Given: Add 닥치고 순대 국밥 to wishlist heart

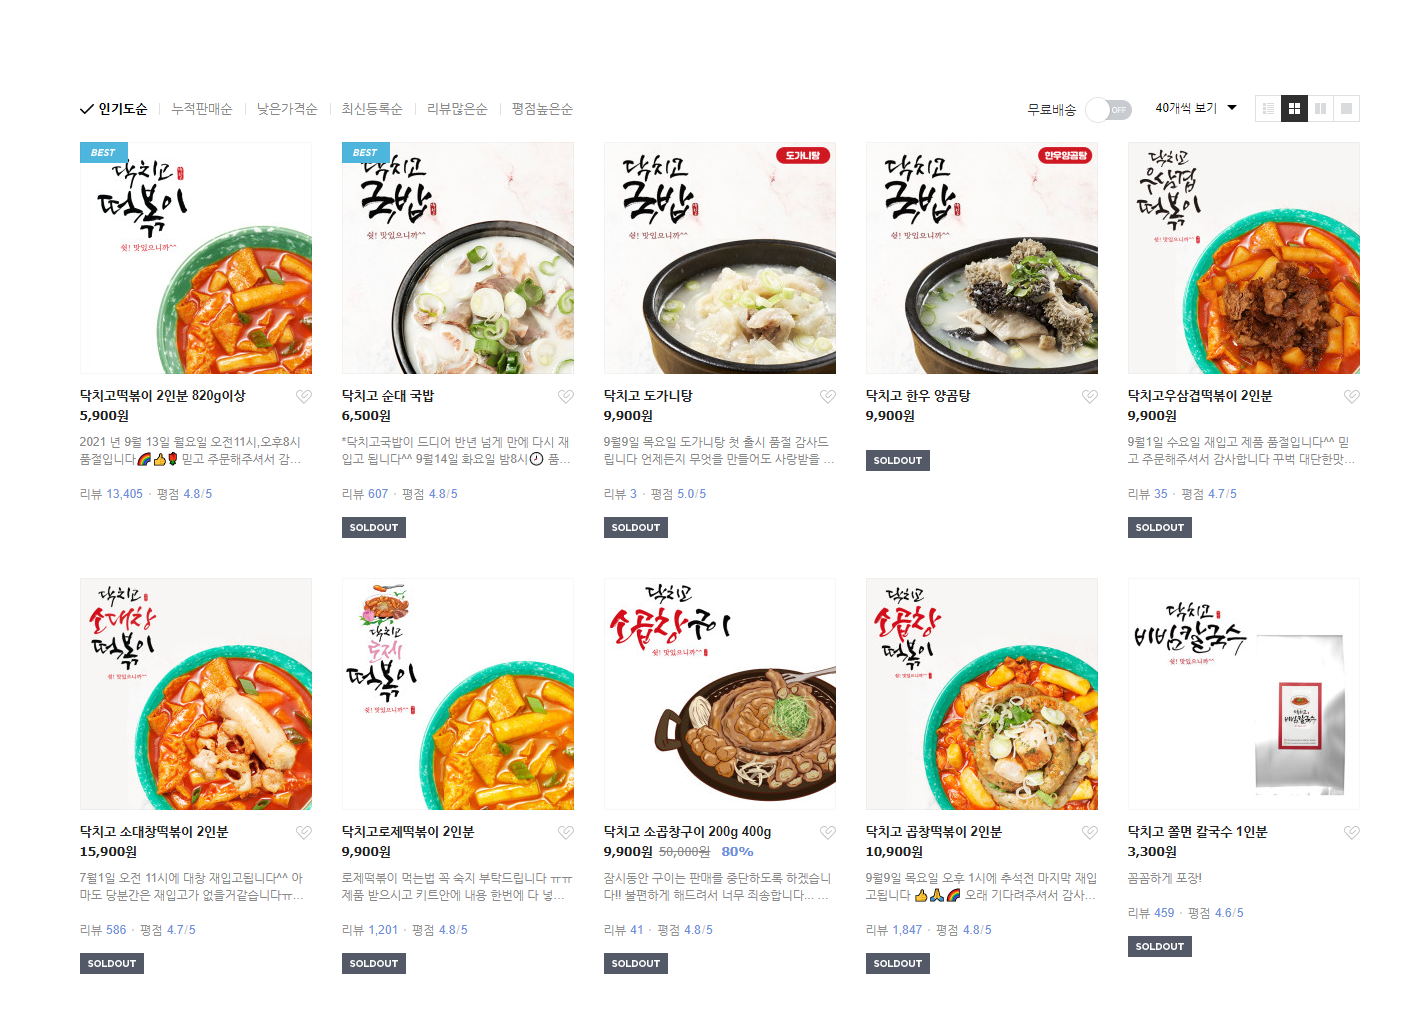Looking at the screenshot, I should pos(566,397).
